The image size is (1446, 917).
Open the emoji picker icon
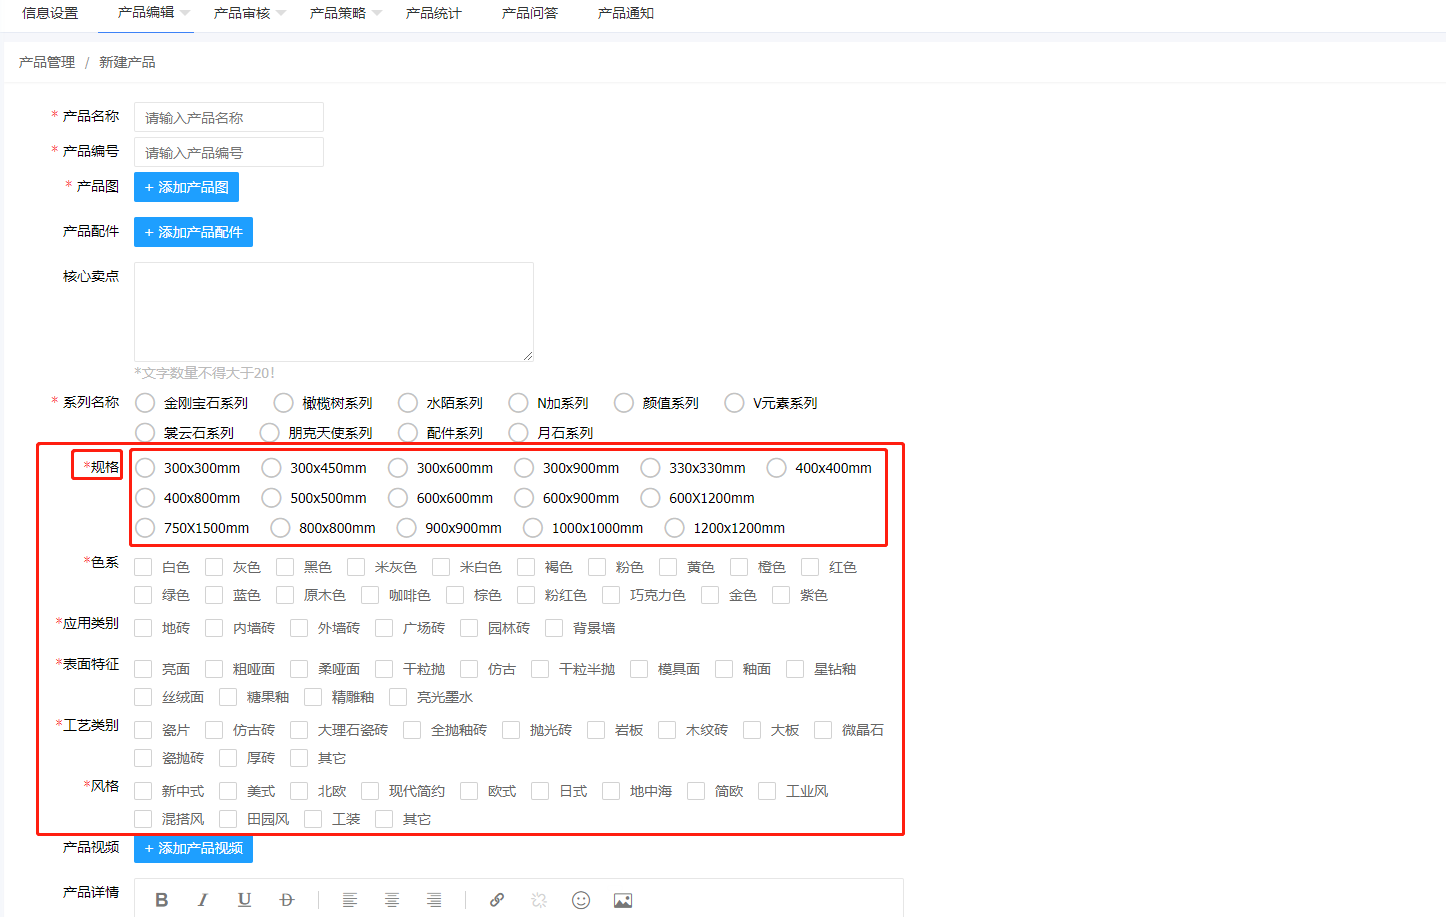581,900
